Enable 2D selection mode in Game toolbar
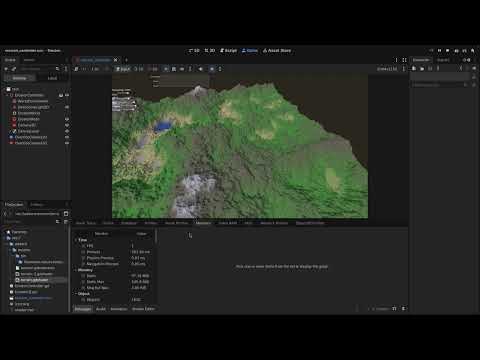The height and width of the screenshot is (360, 480). pos(139,69)
